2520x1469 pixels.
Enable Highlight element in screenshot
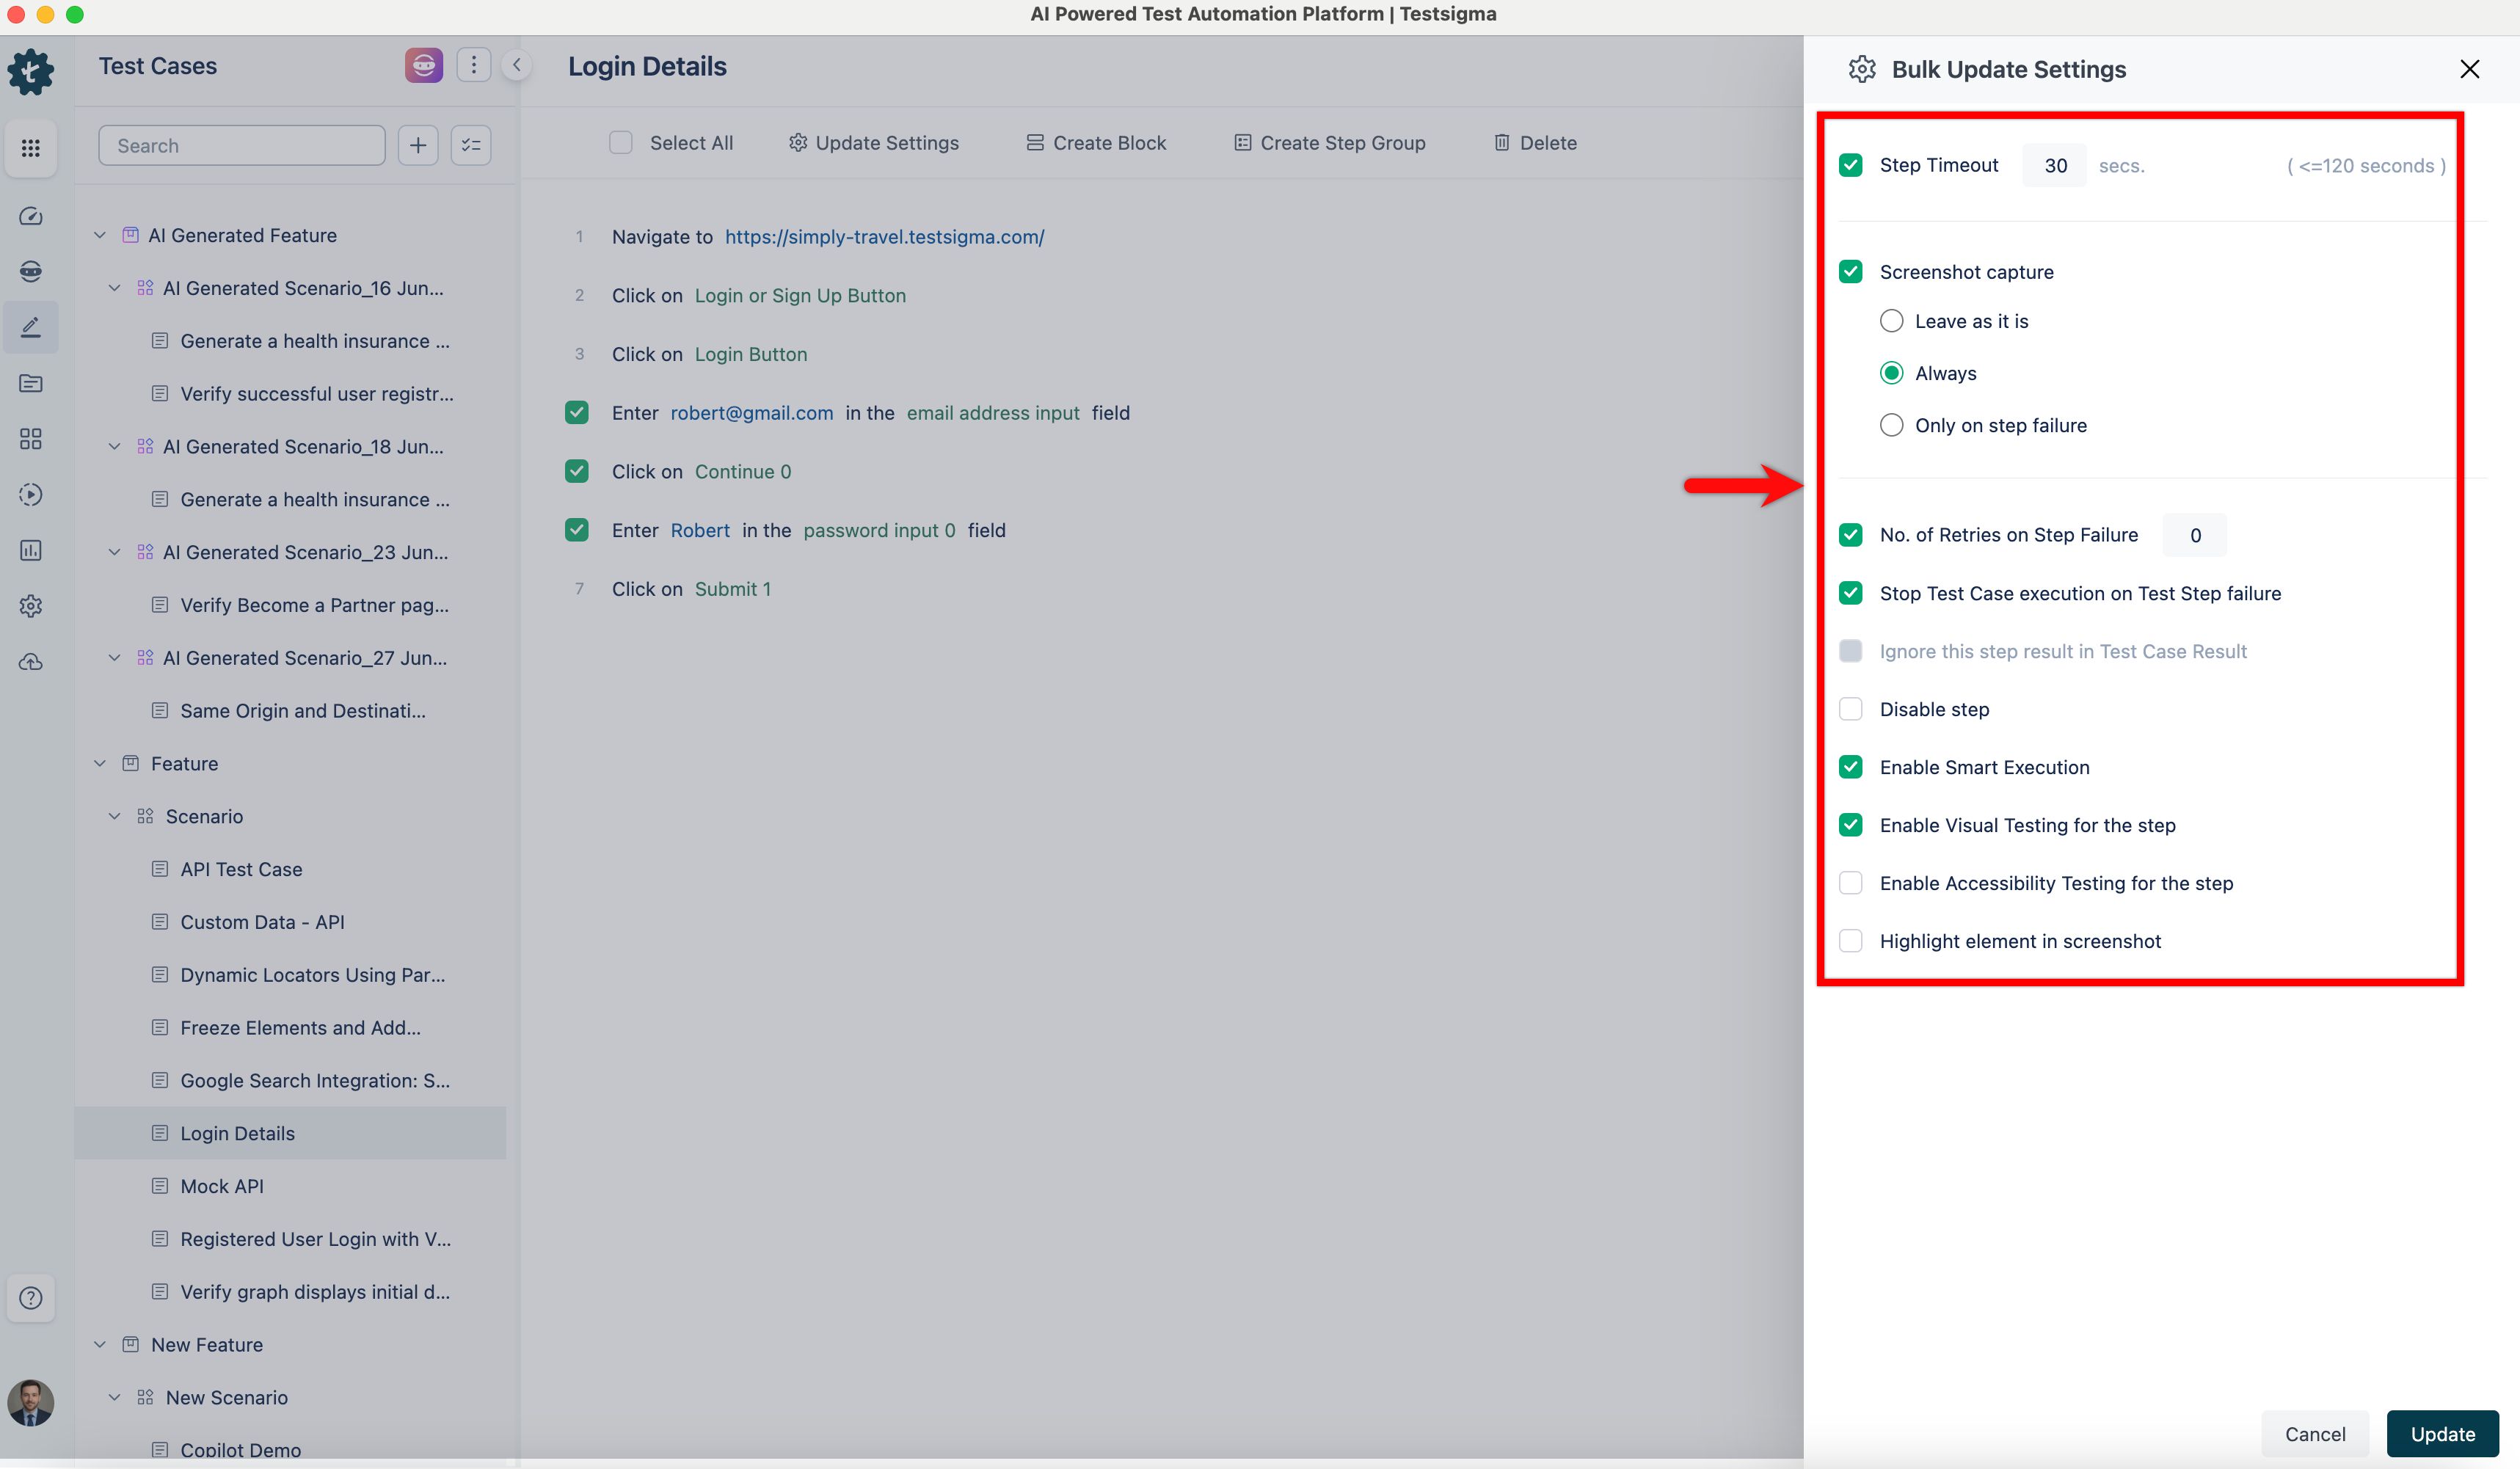click(1851, 940)
